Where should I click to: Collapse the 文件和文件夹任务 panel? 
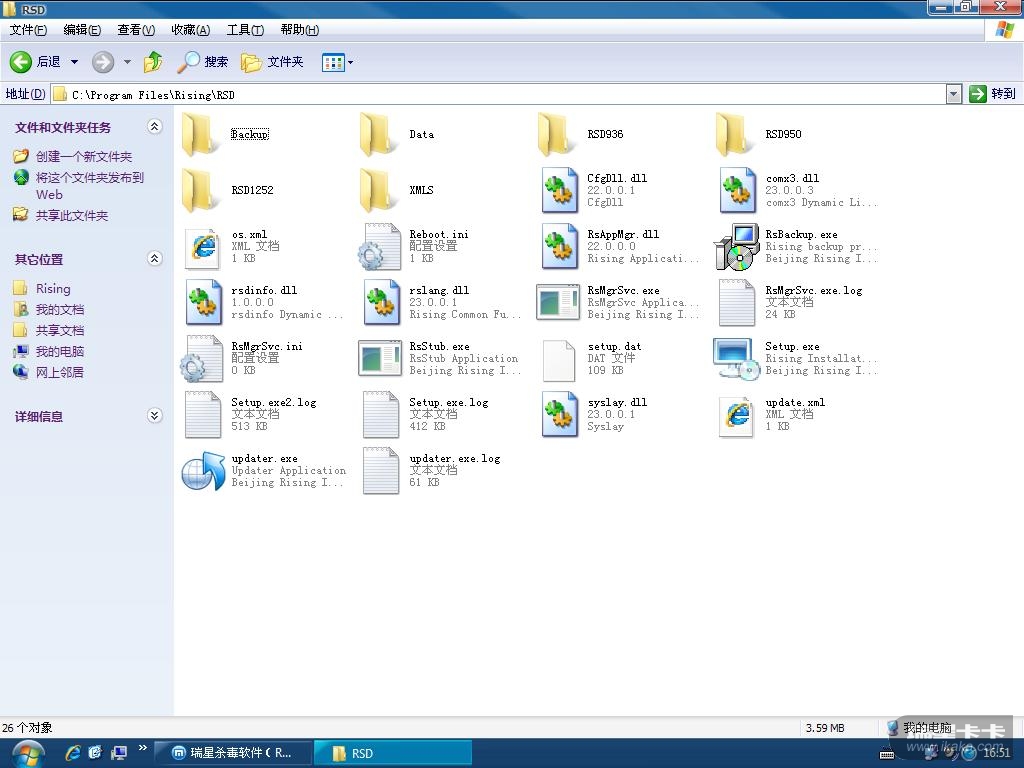tap(155, 127)
